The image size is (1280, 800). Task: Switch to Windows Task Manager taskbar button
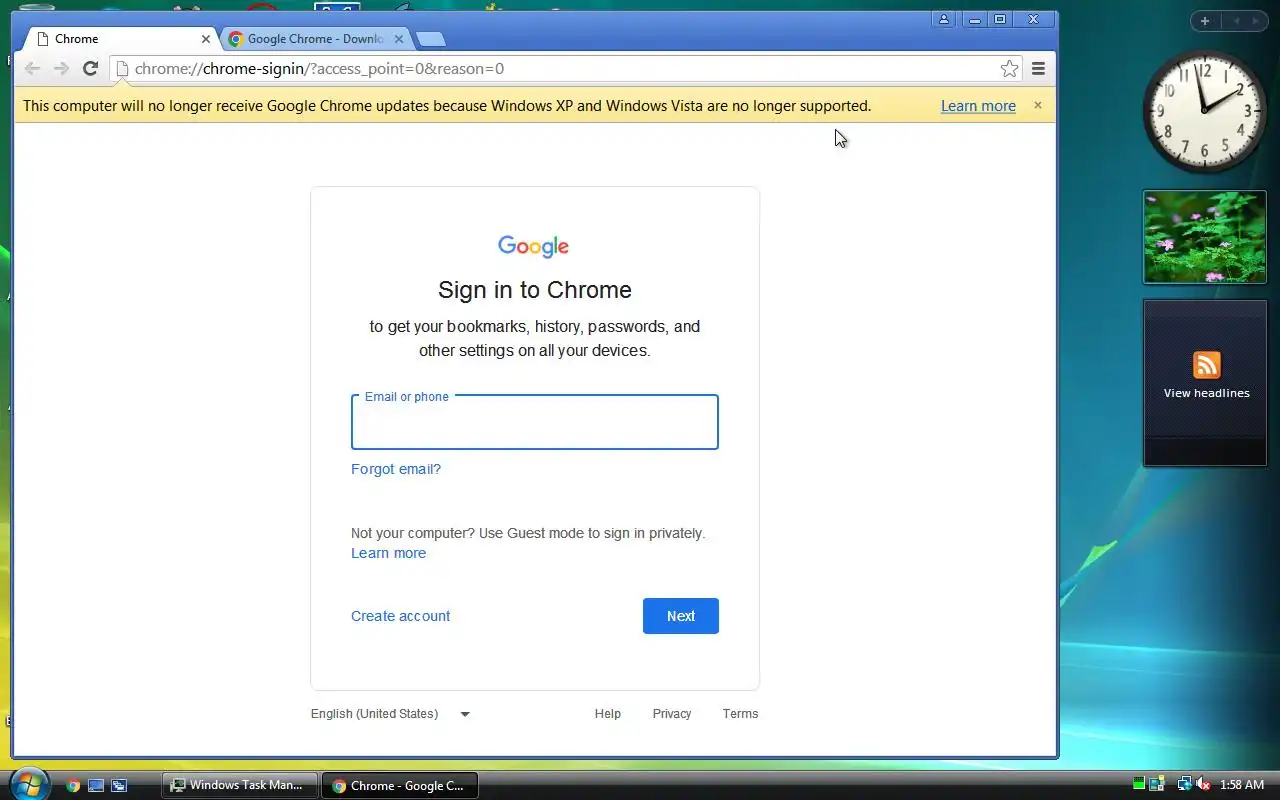[x=240, y=786]
